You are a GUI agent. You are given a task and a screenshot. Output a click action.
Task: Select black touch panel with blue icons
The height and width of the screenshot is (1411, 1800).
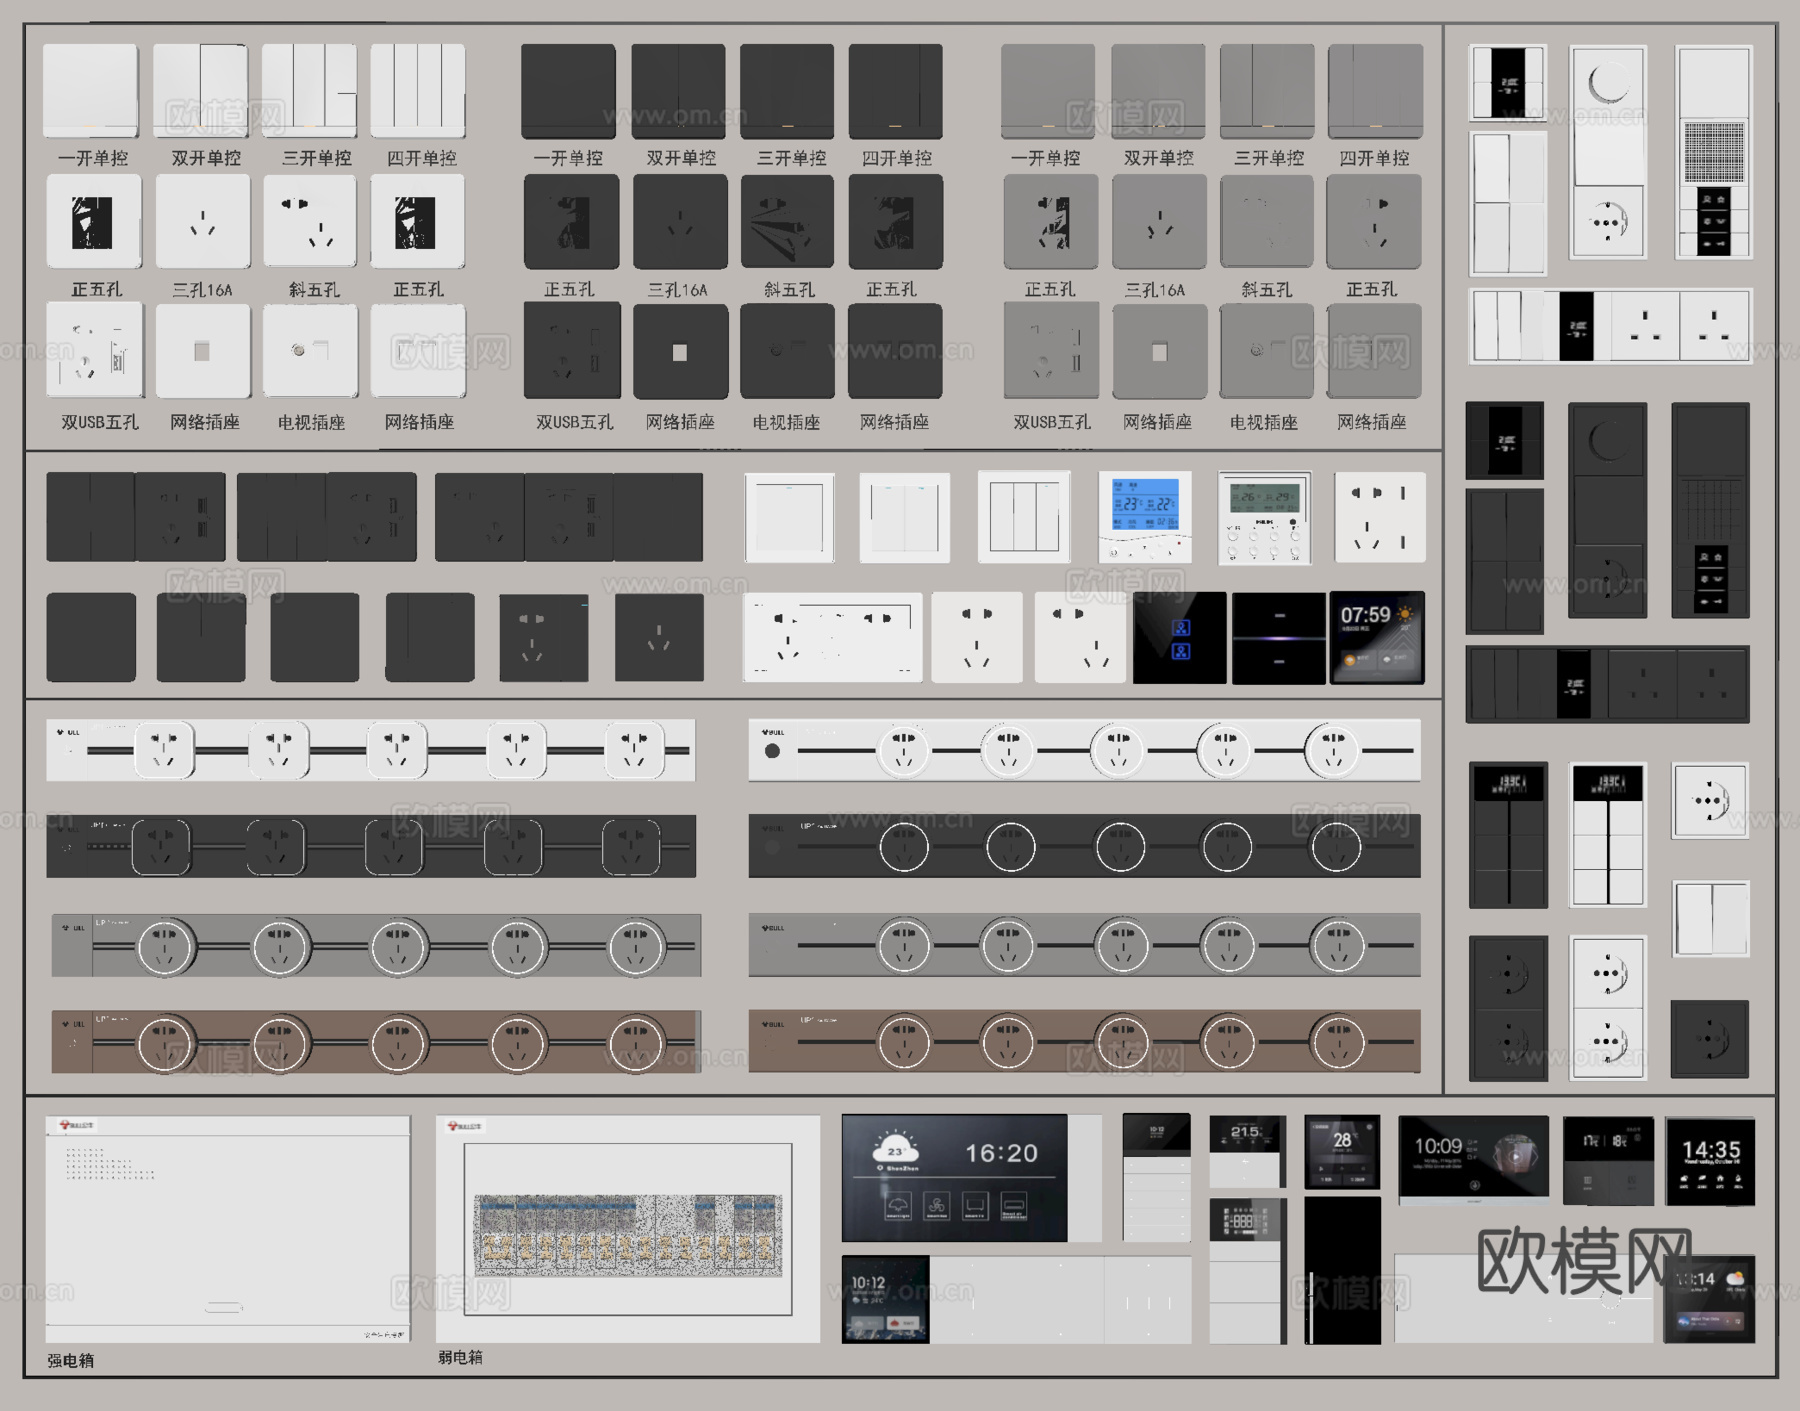coord(1180,638)
